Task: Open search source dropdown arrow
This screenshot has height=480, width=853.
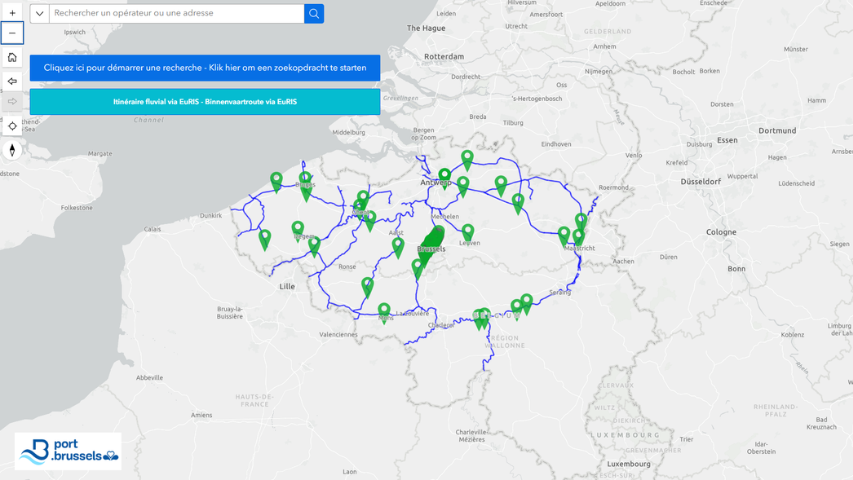Action: coord(40,14)
